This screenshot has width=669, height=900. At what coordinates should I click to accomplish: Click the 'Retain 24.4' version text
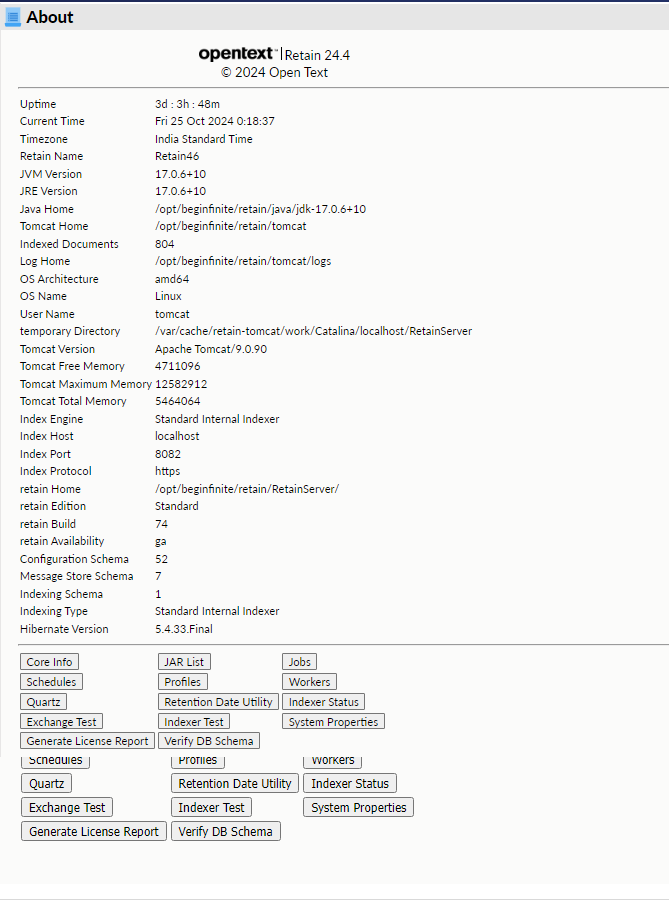tap(317, 55)
